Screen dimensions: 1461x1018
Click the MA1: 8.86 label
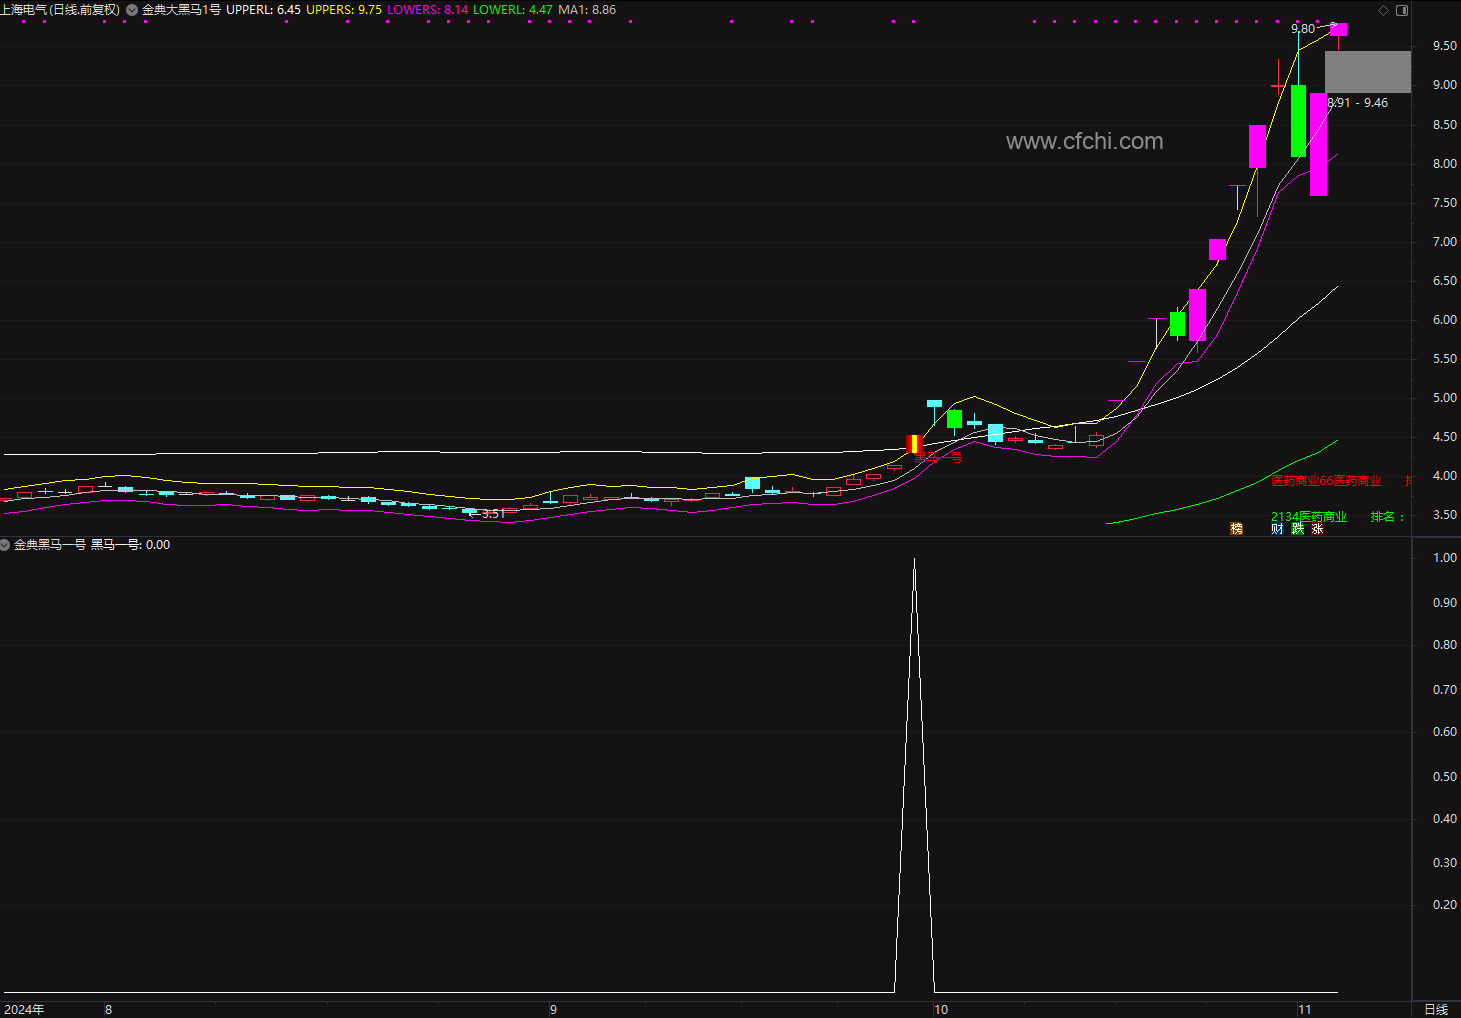[587, 10]
